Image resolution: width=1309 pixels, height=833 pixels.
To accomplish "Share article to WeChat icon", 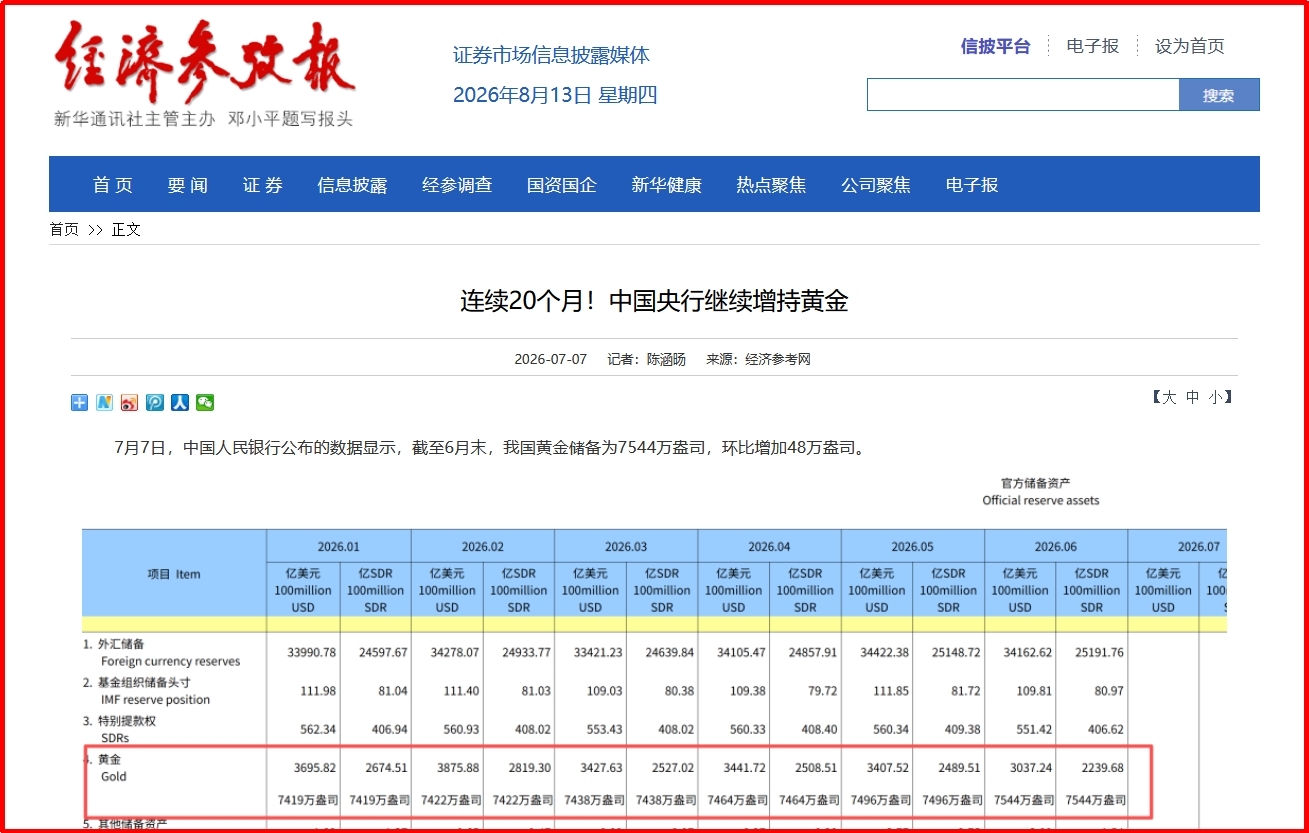I will 205,402.
